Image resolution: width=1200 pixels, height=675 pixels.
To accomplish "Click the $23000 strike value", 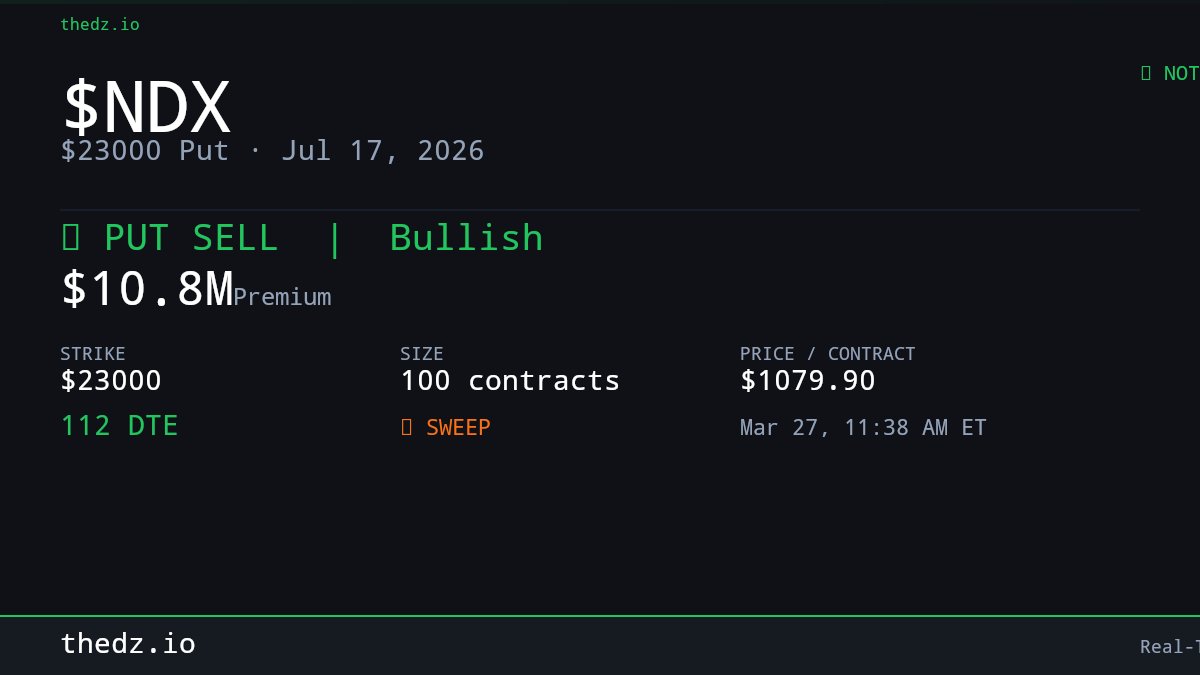I will click(x=111, y=381).
